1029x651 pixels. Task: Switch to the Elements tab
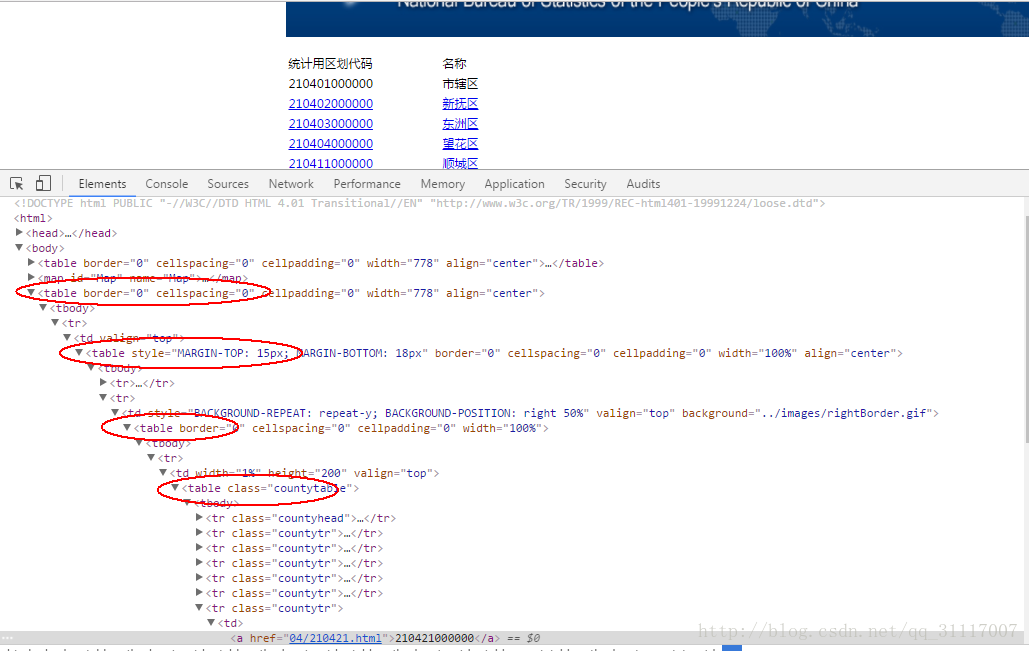point(102,184)
